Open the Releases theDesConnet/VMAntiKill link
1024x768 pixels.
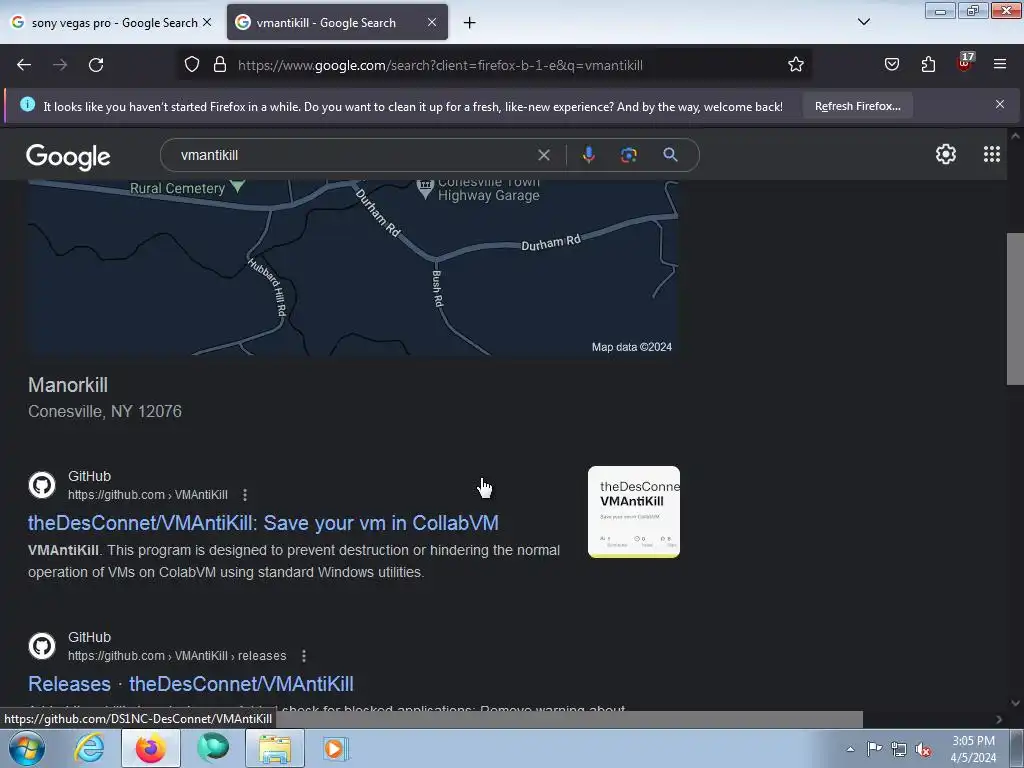(191, 684)
